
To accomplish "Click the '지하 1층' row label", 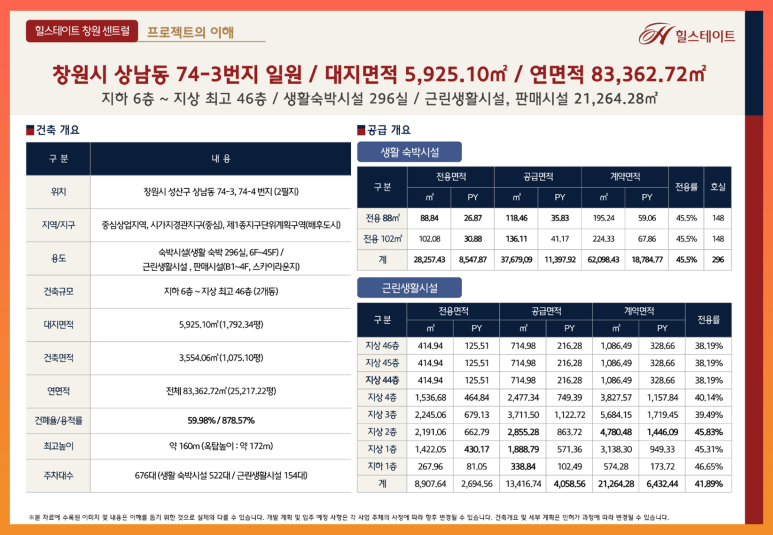I will [382, 466].
